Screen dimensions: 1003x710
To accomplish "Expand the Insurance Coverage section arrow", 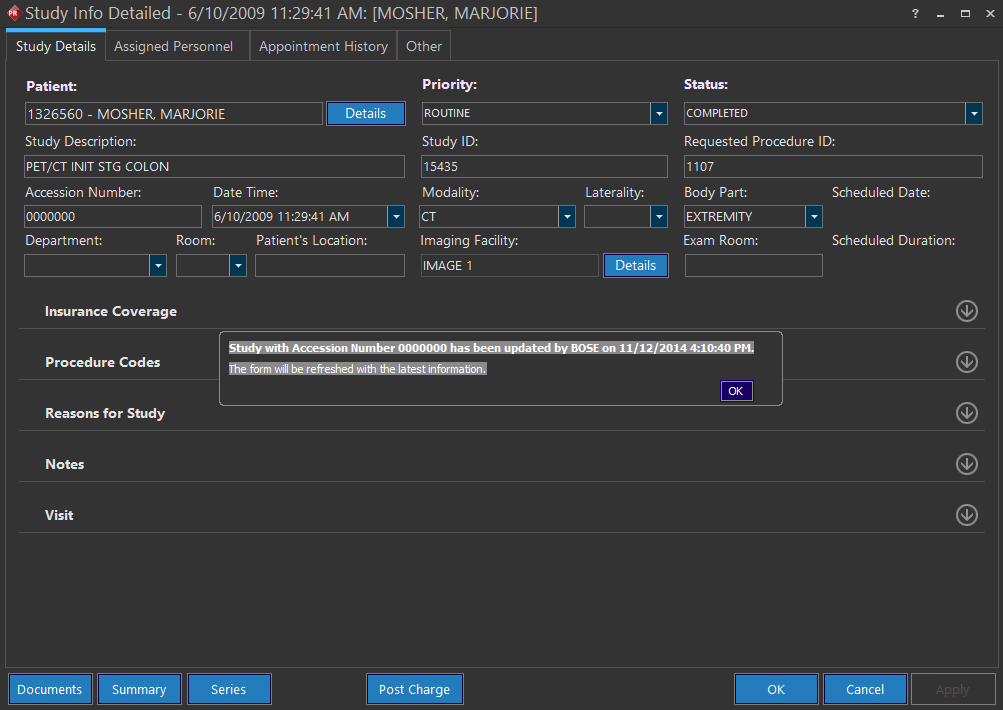I will click(966, 311).
